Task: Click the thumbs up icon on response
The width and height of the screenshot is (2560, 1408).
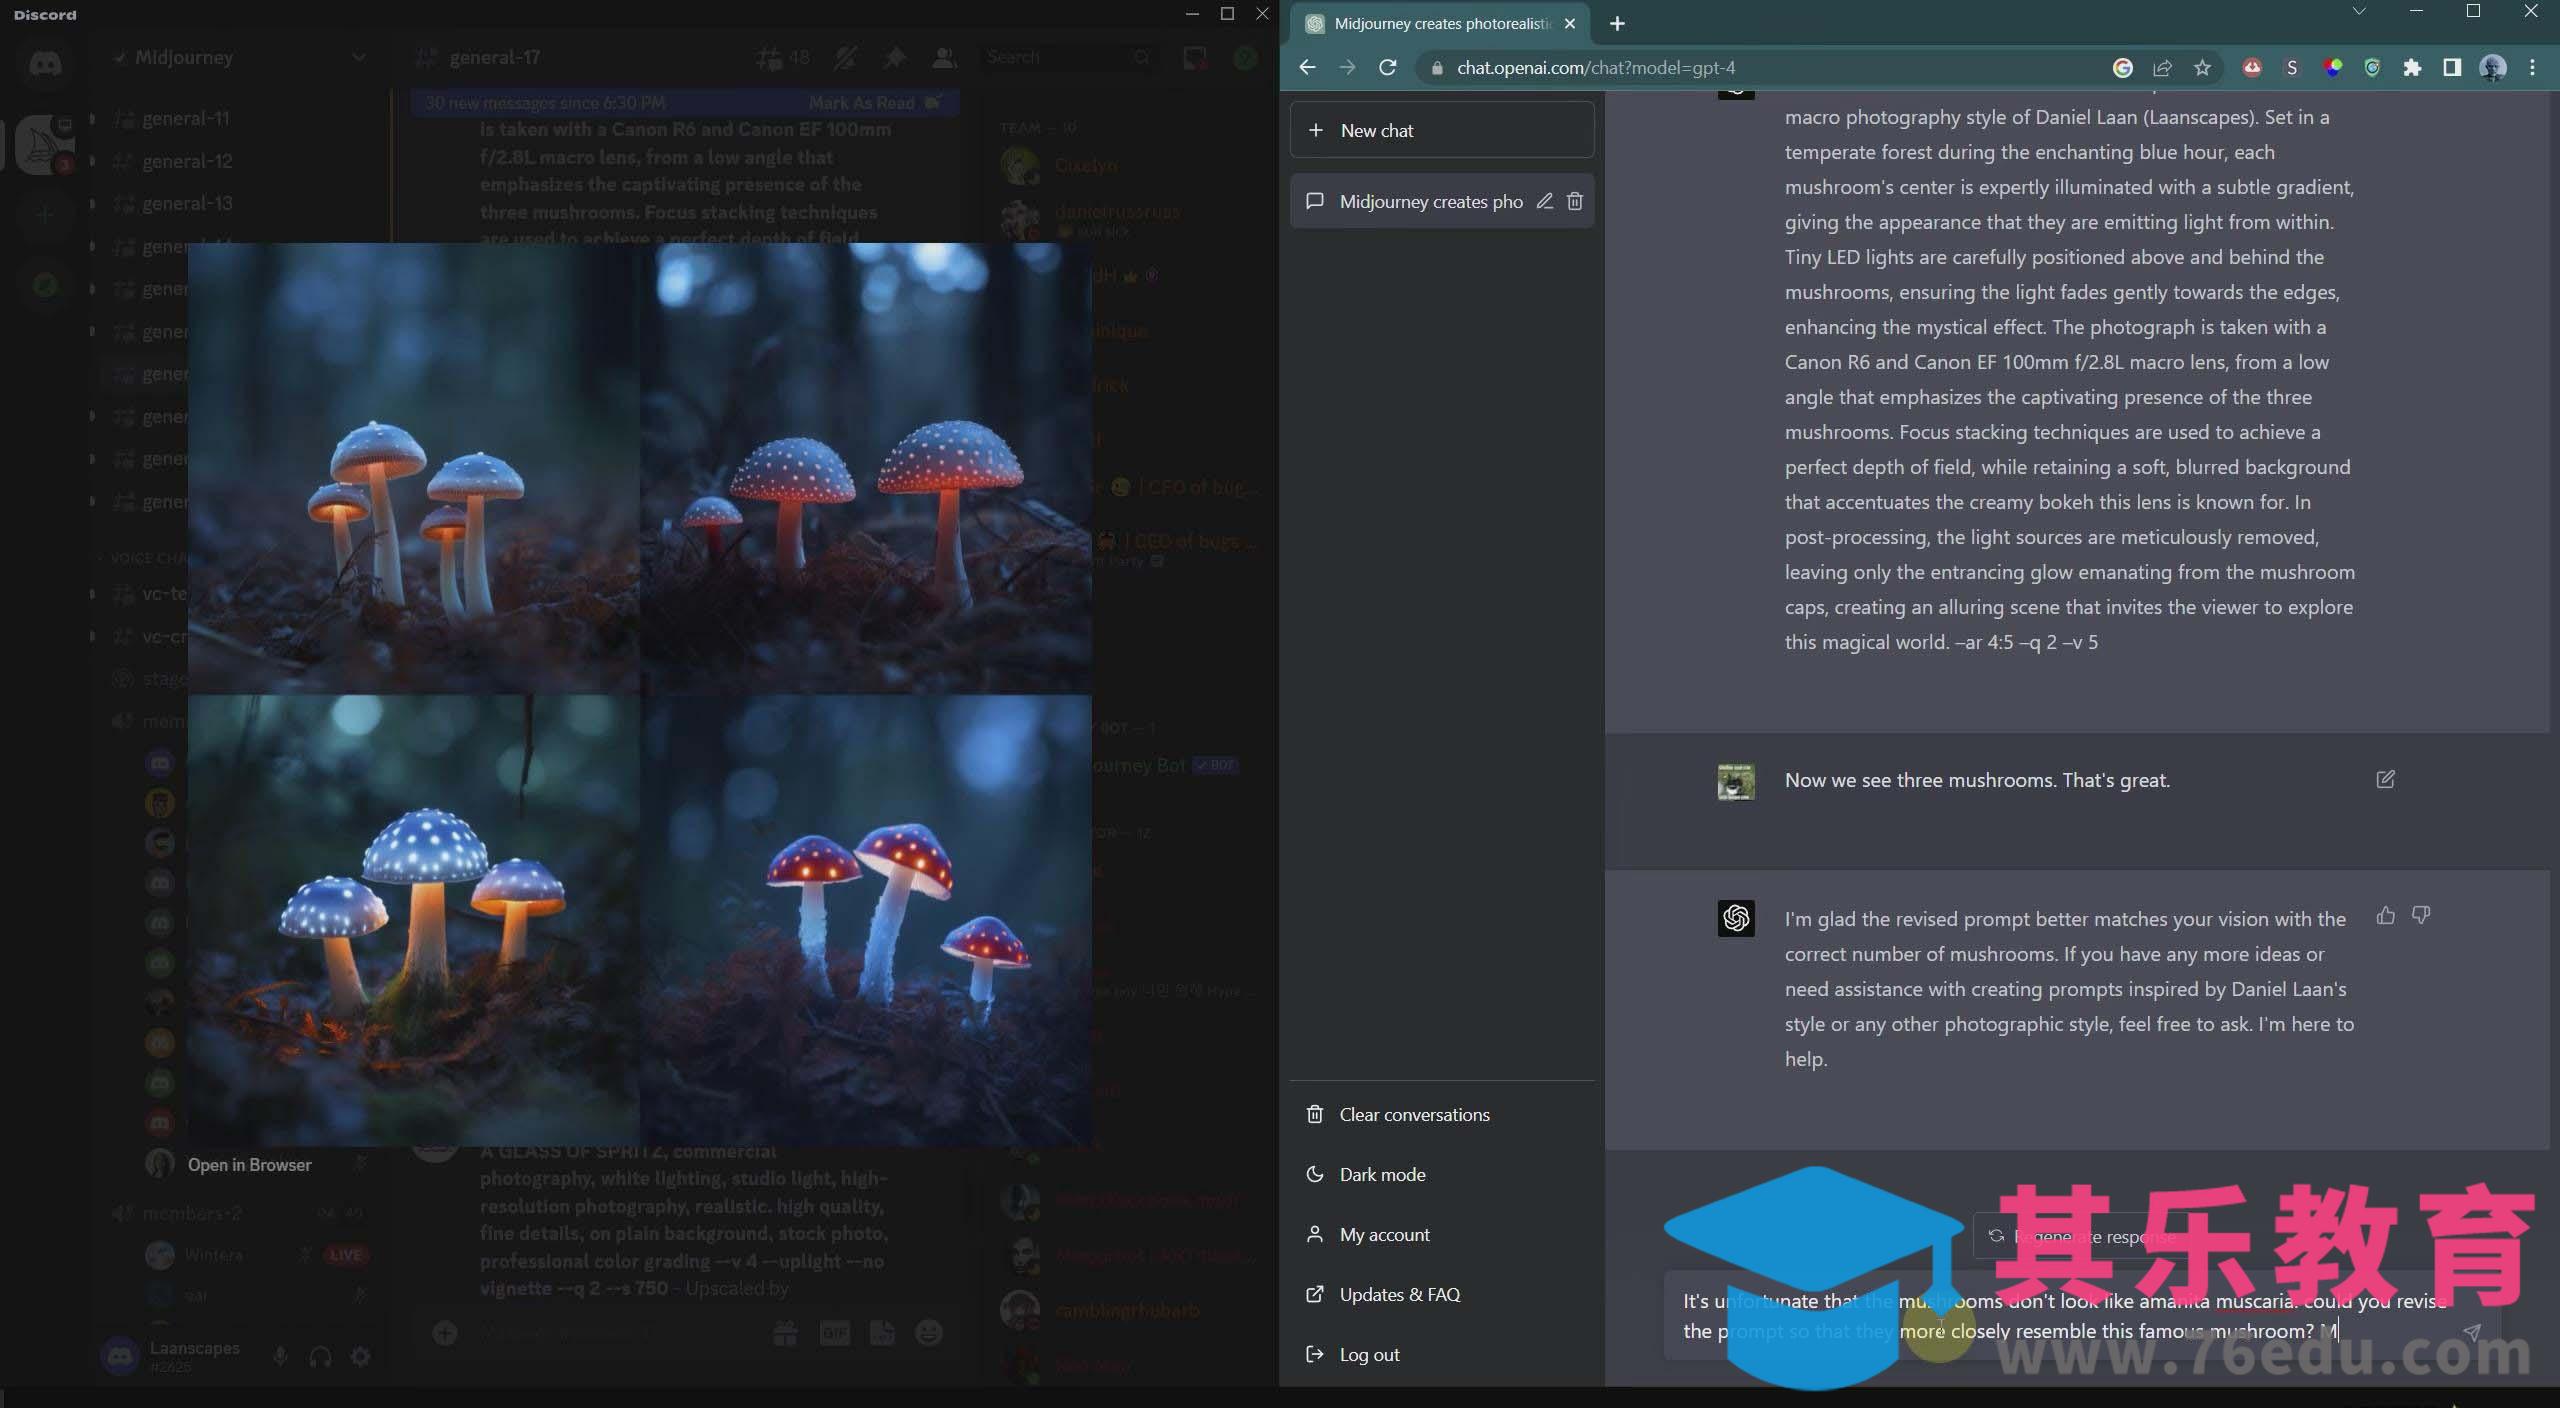Action: 2385,915
